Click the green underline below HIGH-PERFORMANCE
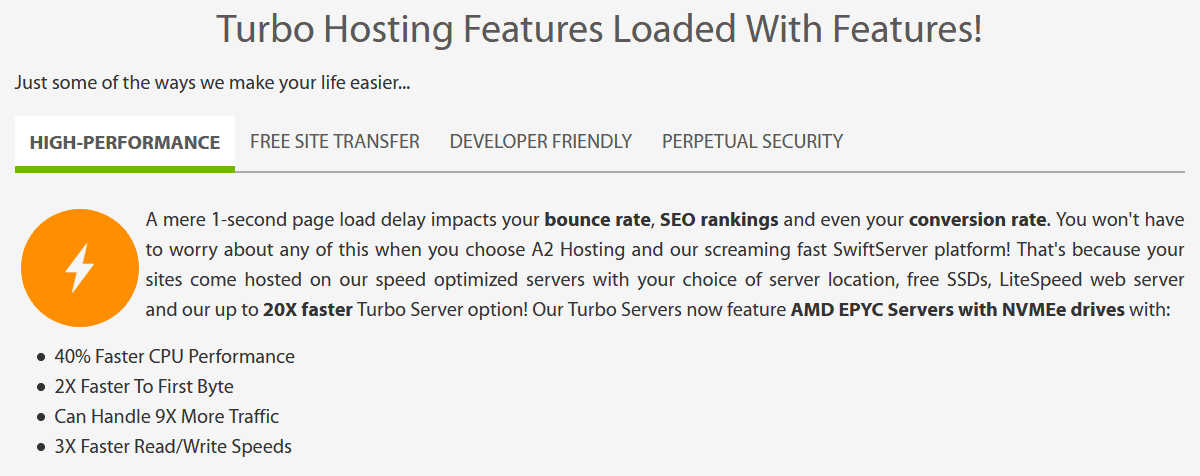 coord(125,169)
